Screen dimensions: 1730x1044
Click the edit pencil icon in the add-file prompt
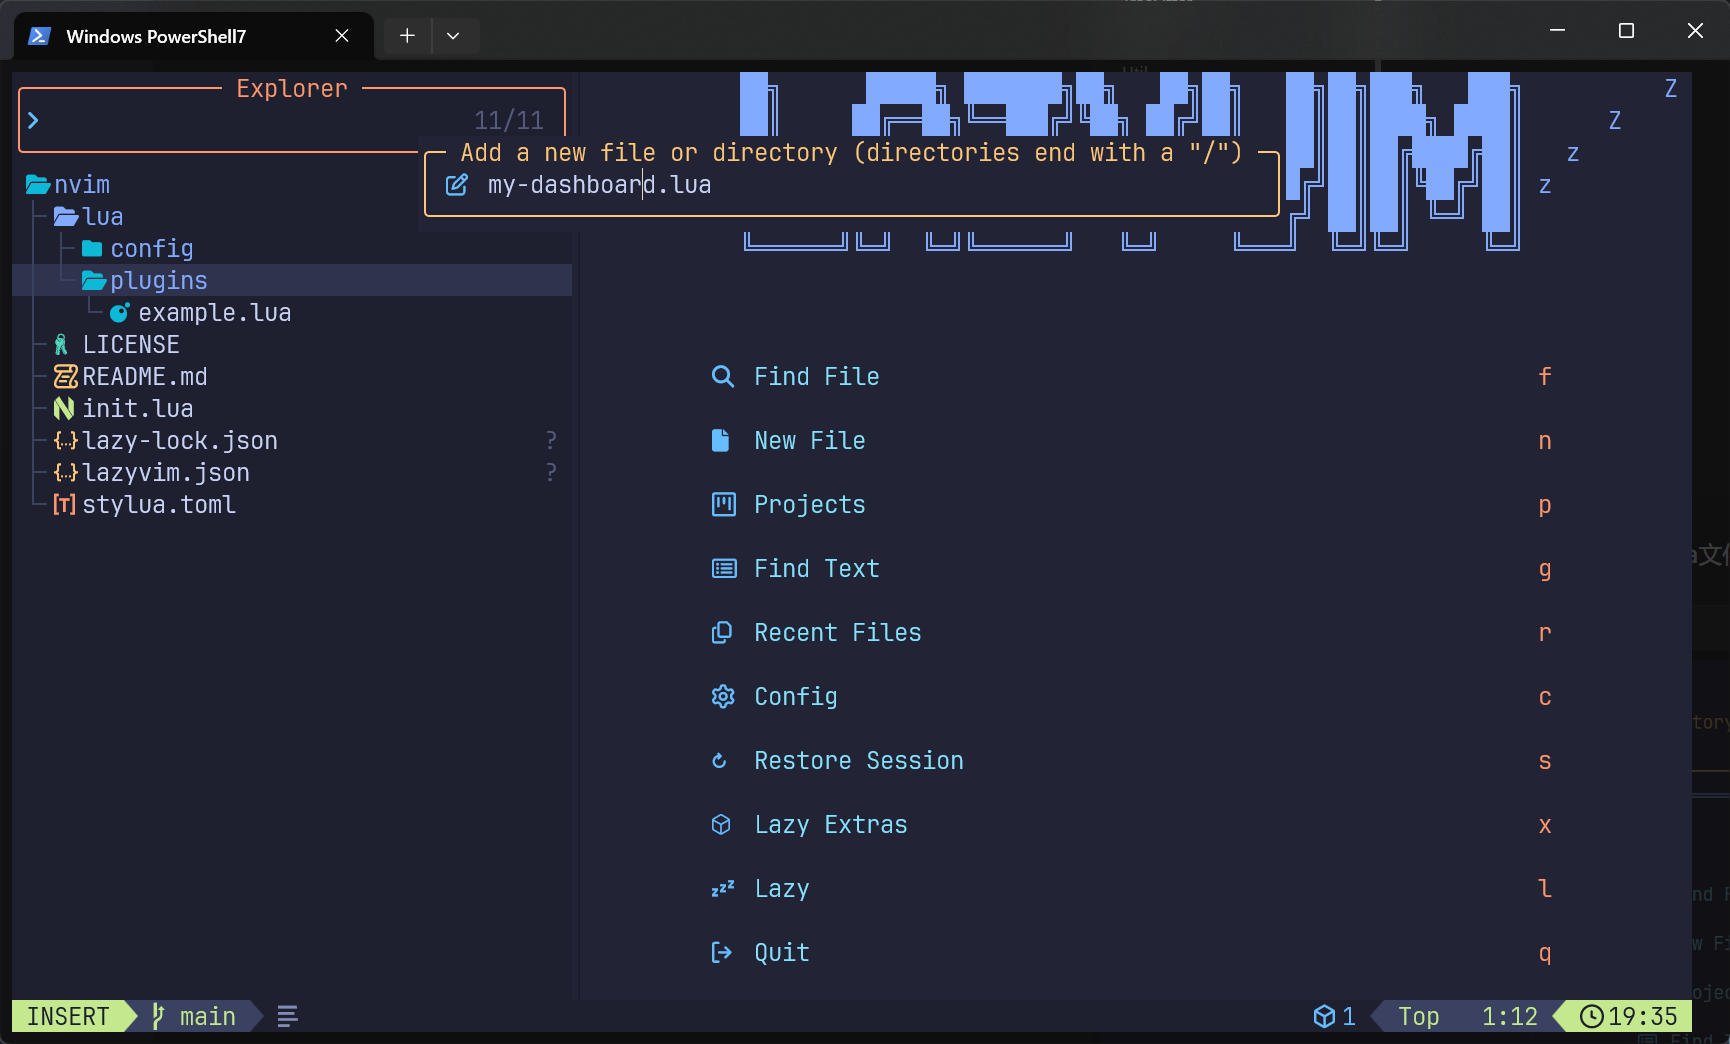tap(456, 185)
